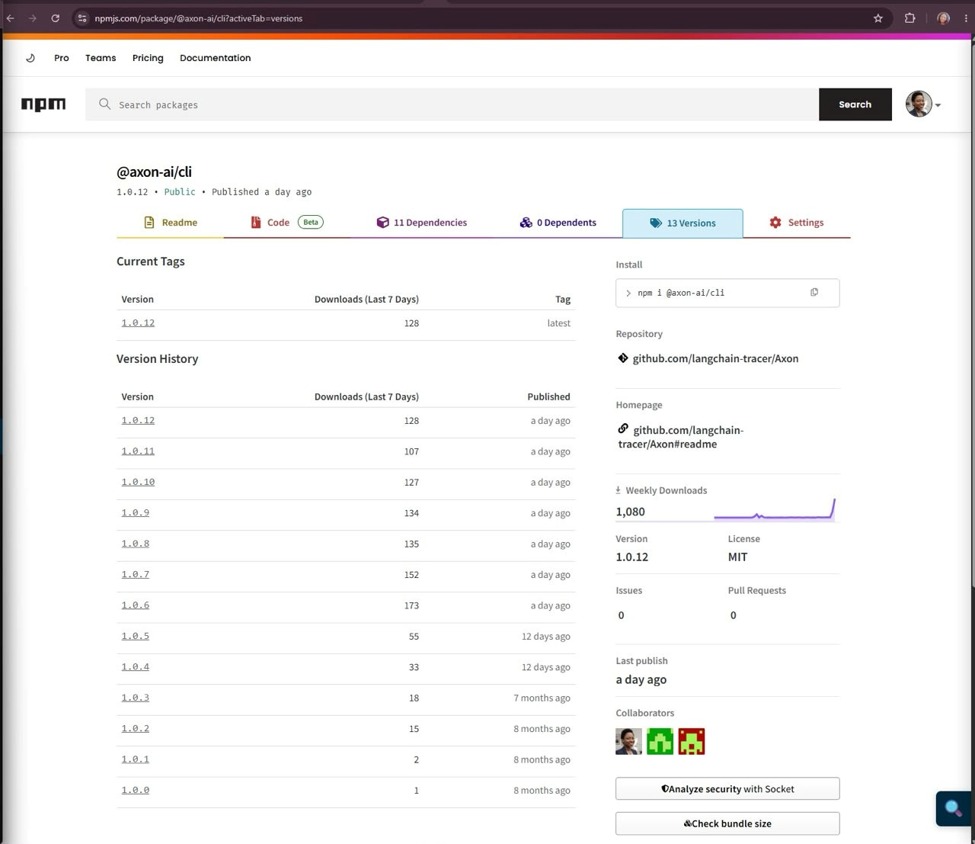Click the 'latest' tag text
The width and height of the screenshot is (975, 844).
[558, 323]
